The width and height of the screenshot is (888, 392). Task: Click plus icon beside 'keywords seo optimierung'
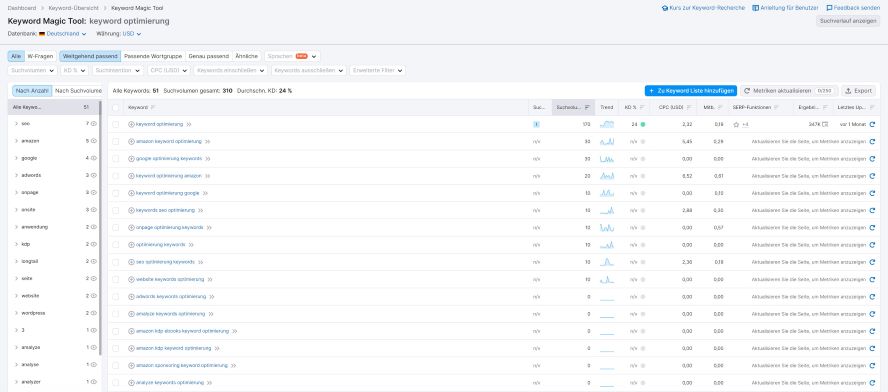click(131, 210)
